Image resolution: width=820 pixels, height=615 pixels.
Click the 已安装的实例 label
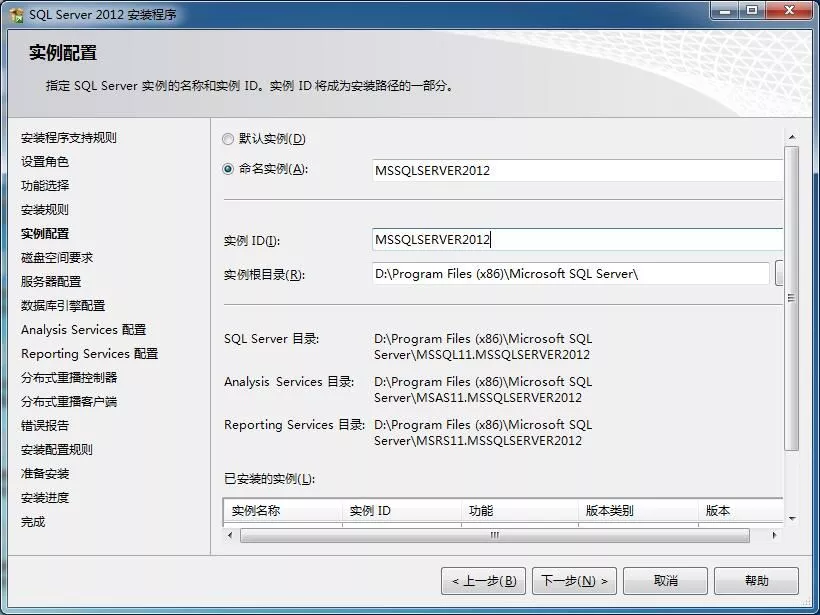(x=269, y=479)
